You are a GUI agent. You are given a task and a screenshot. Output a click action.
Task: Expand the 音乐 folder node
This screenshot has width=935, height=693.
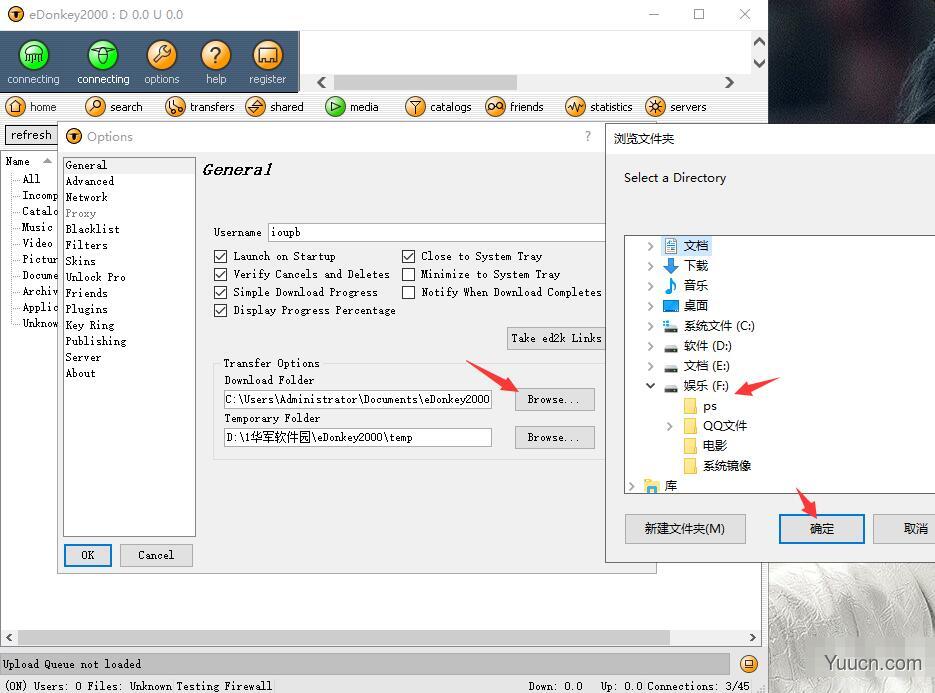[x=651, y=286]
